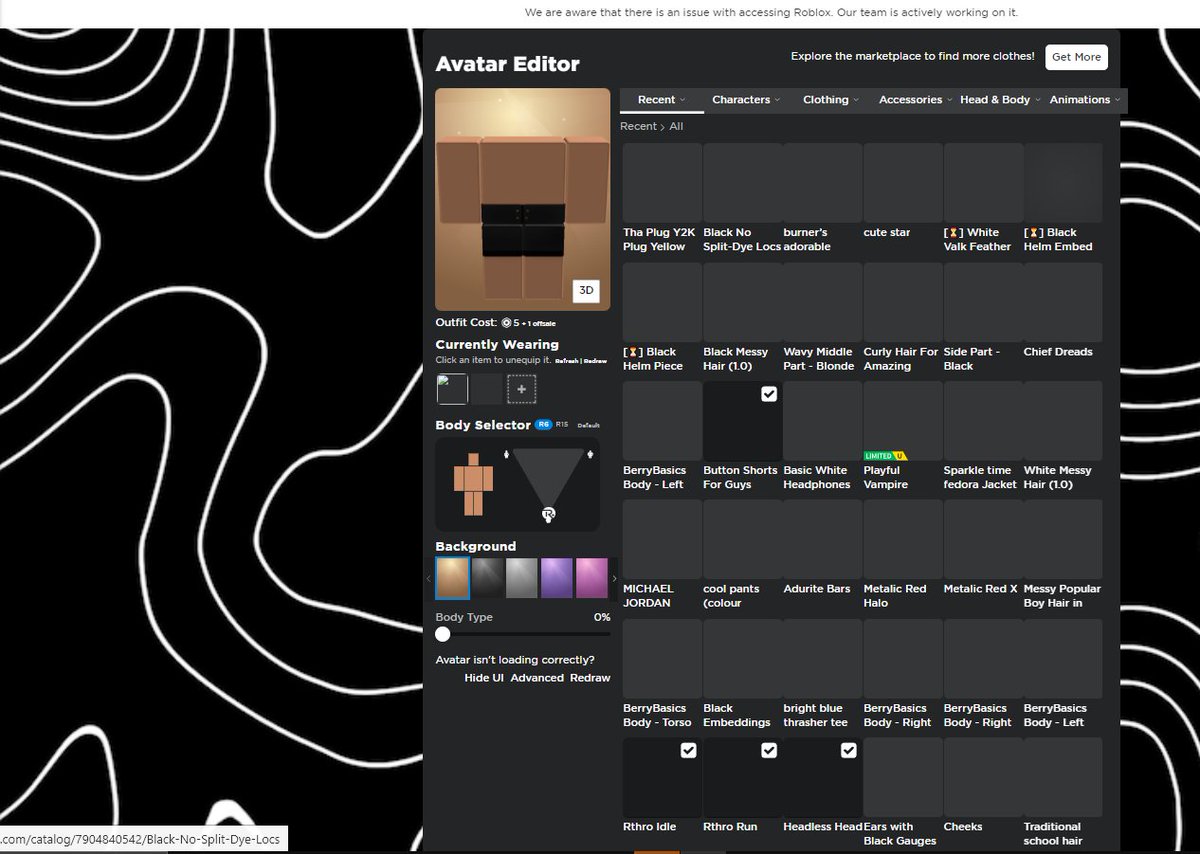
Task: Click the small figure icon at triangle's right corner
Action: pyautogui.click(x=590, y=455)
